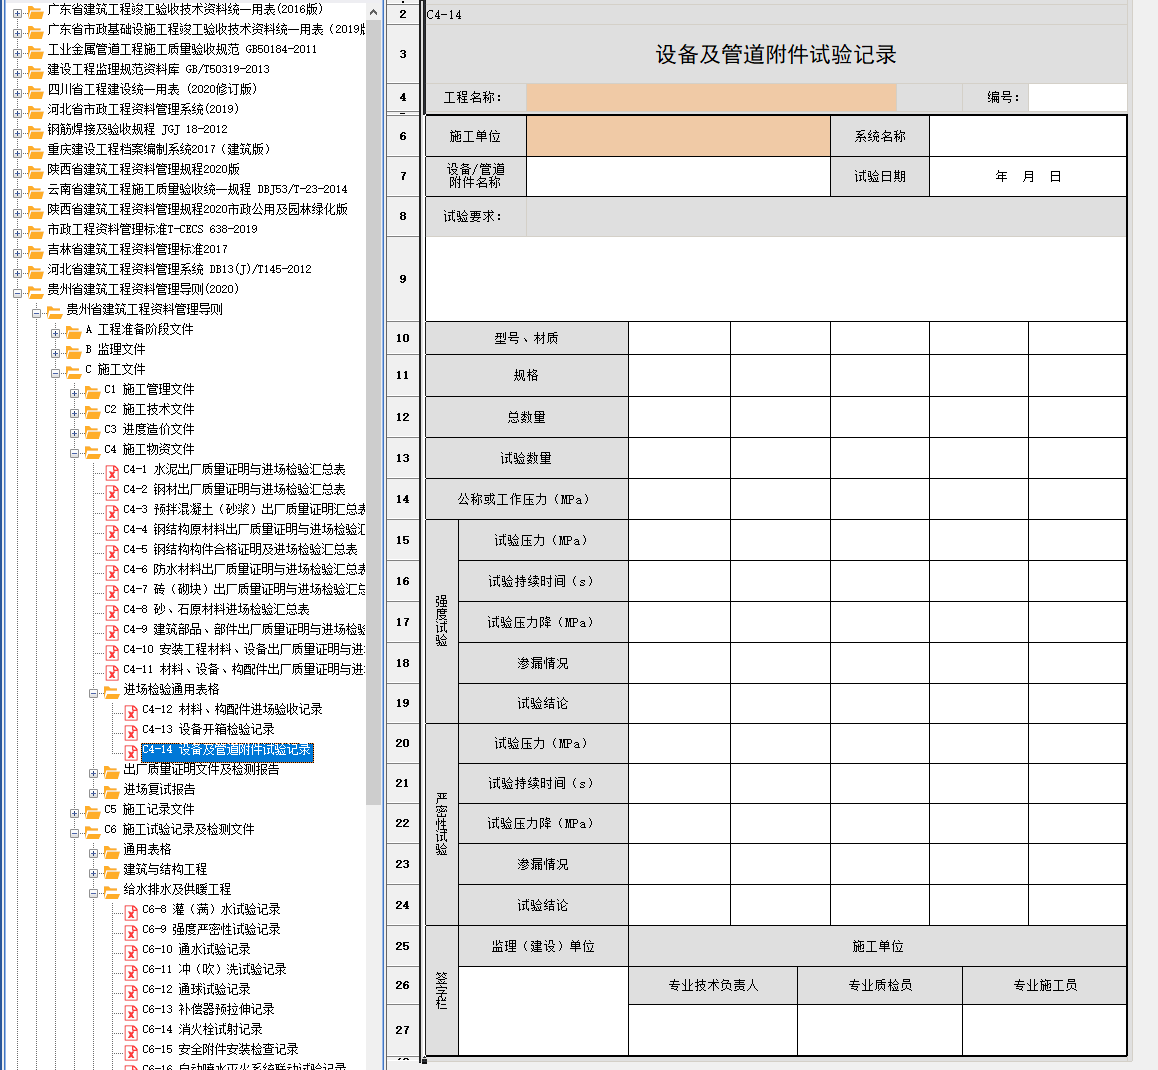This screenshot has height=1070, width=1158.
Task: Click the C4-4 钢结构原材料 file icon
Action: [x=112, y=532]
